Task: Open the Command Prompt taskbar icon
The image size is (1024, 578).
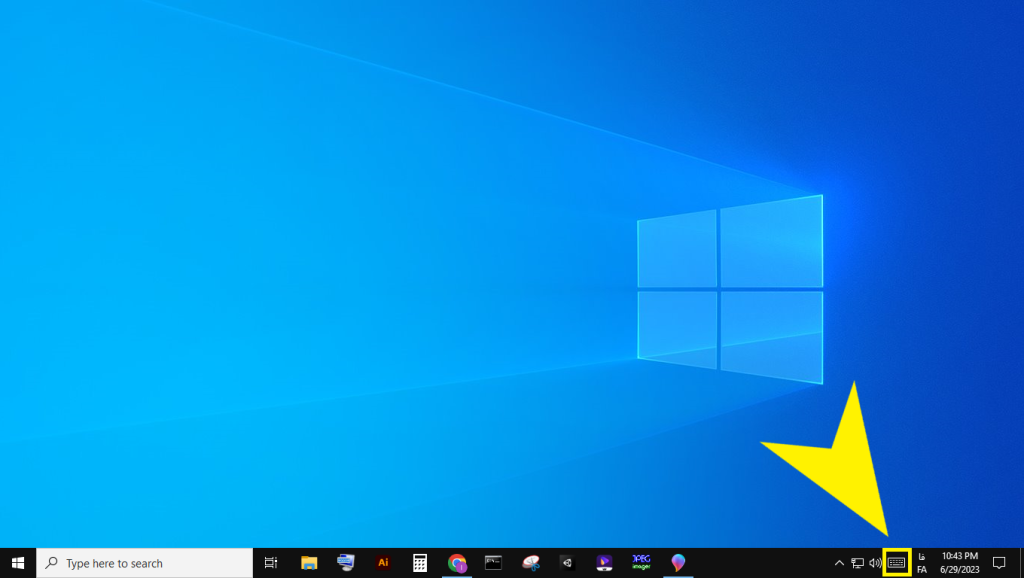Action: 493,563
